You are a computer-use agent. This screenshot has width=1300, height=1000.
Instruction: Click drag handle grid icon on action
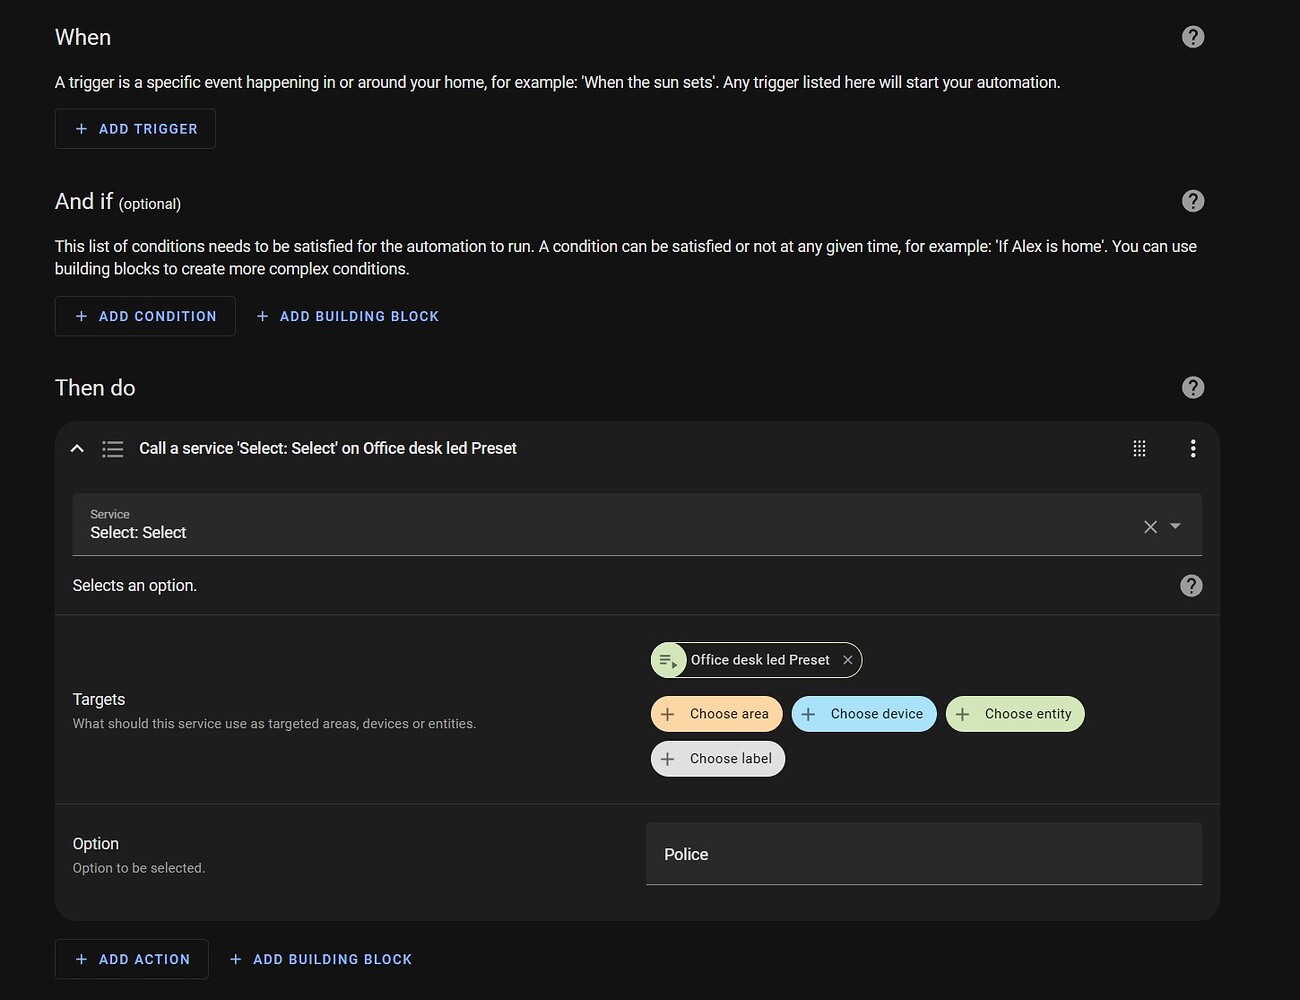pos(1139,449)
